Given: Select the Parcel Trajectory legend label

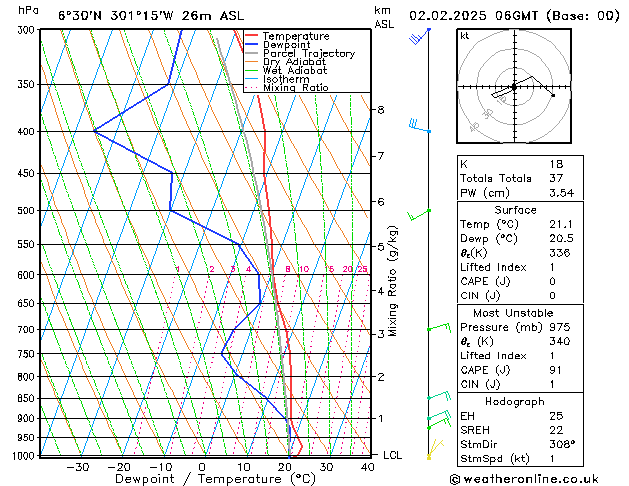Looking at the screenshot, I should (309, 53).
